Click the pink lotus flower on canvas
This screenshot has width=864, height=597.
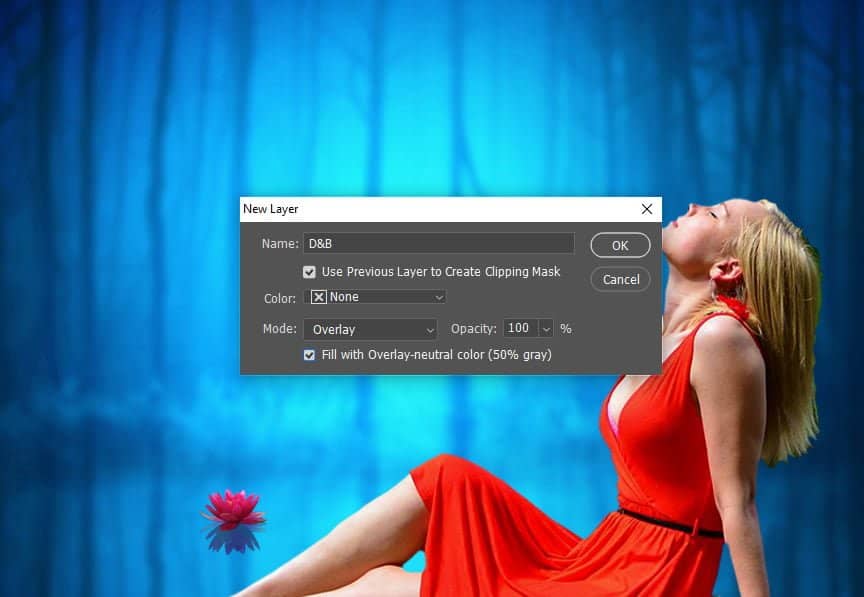click(234, 508)
